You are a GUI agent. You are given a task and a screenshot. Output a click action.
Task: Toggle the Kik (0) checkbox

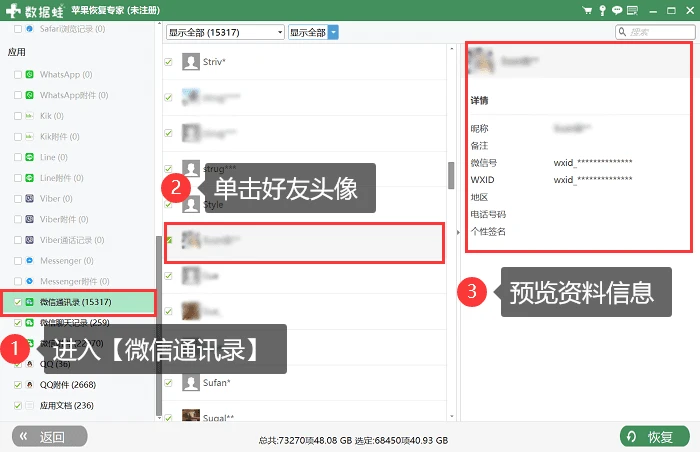tap(18, 116)
